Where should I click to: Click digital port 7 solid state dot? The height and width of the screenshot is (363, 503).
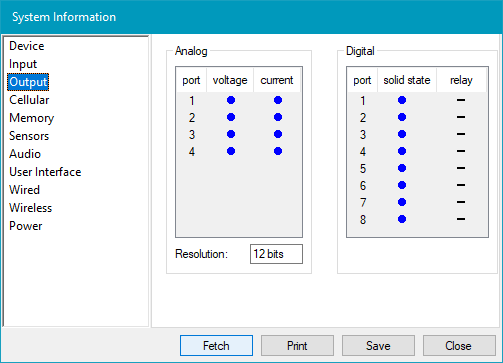[402, 202]
